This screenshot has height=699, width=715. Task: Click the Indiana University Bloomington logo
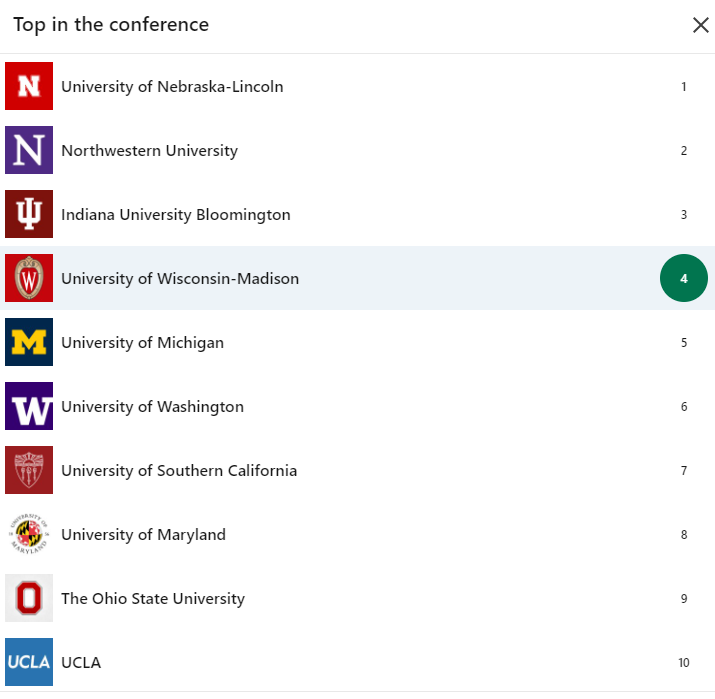point(29,214)
